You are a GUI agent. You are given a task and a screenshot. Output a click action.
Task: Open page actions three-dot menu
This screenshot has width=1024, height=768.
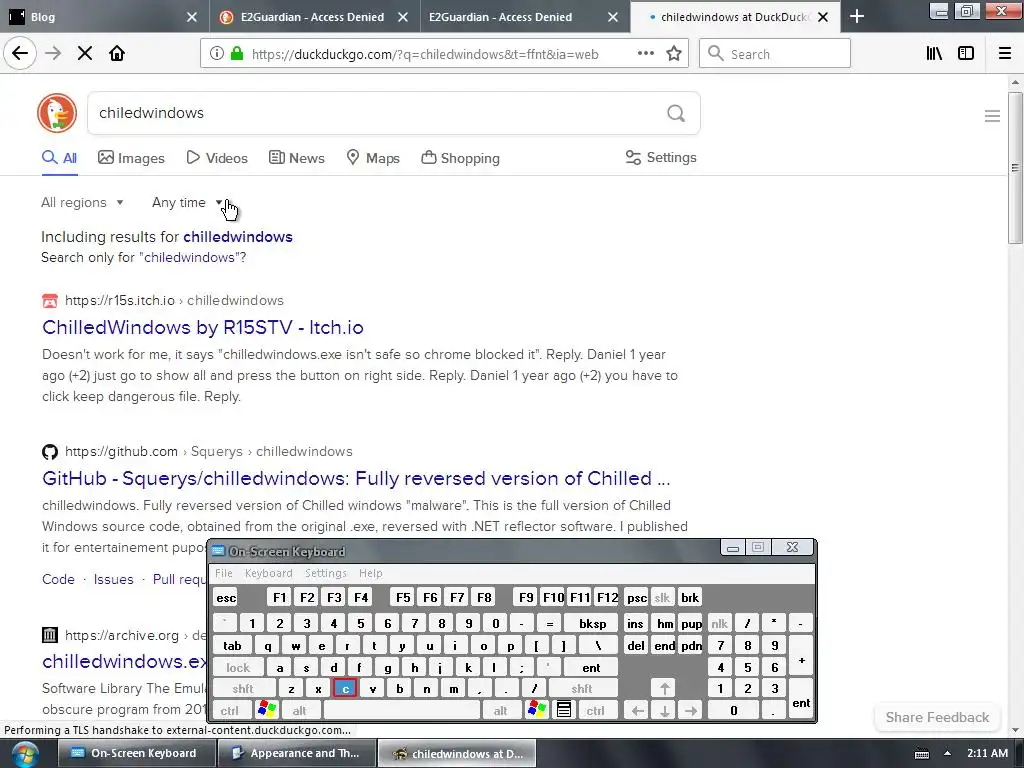coord(645,54)
